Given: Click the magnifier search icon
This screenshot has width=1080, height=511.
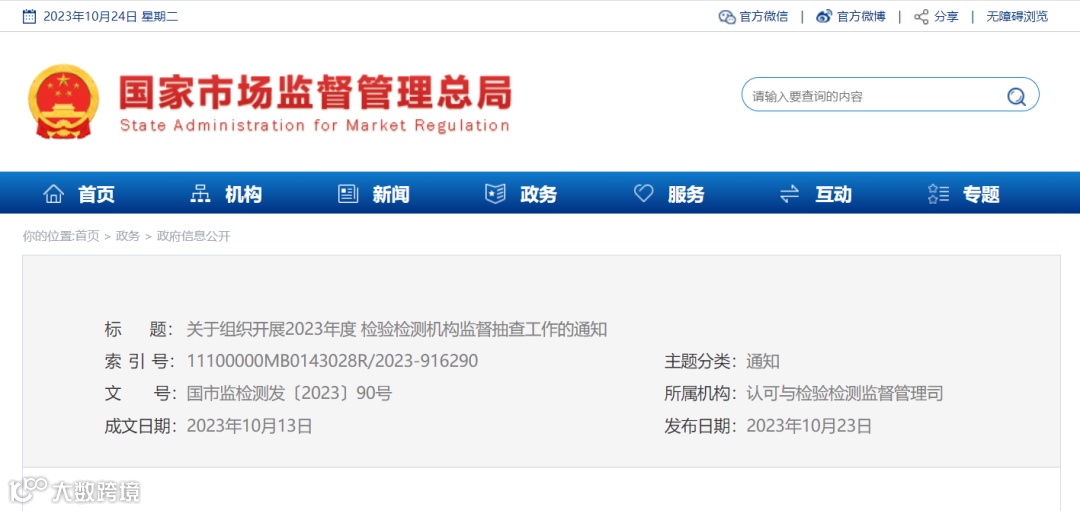Looking at the screenshot, I should click(1016, 96).
